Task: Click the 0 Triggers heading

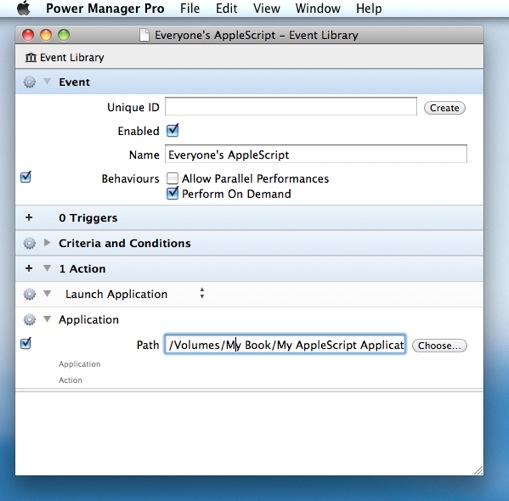Action: (88, 218)
